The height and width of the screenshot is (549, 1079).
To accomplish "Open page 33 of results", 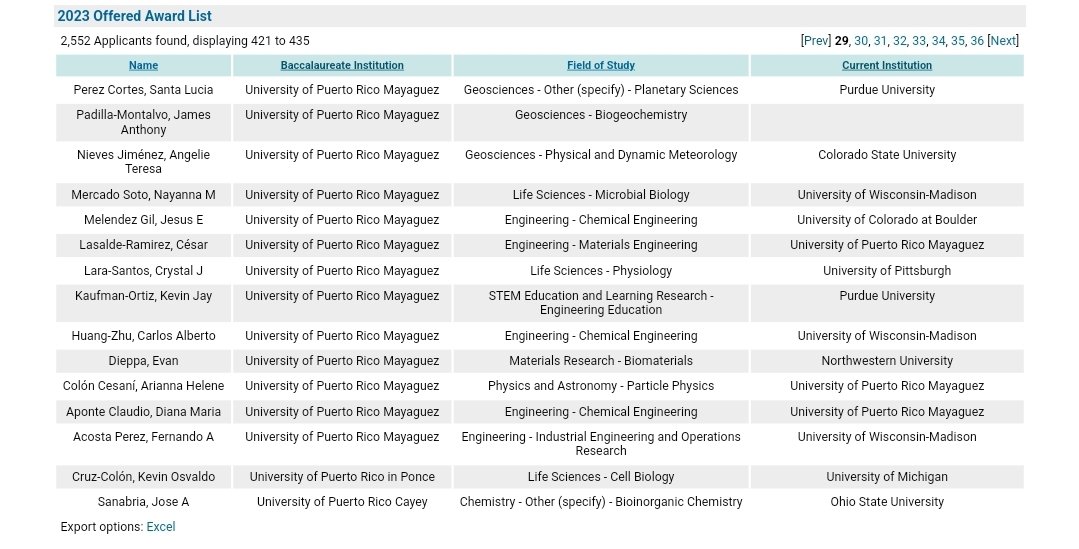I will coord(919,41).
